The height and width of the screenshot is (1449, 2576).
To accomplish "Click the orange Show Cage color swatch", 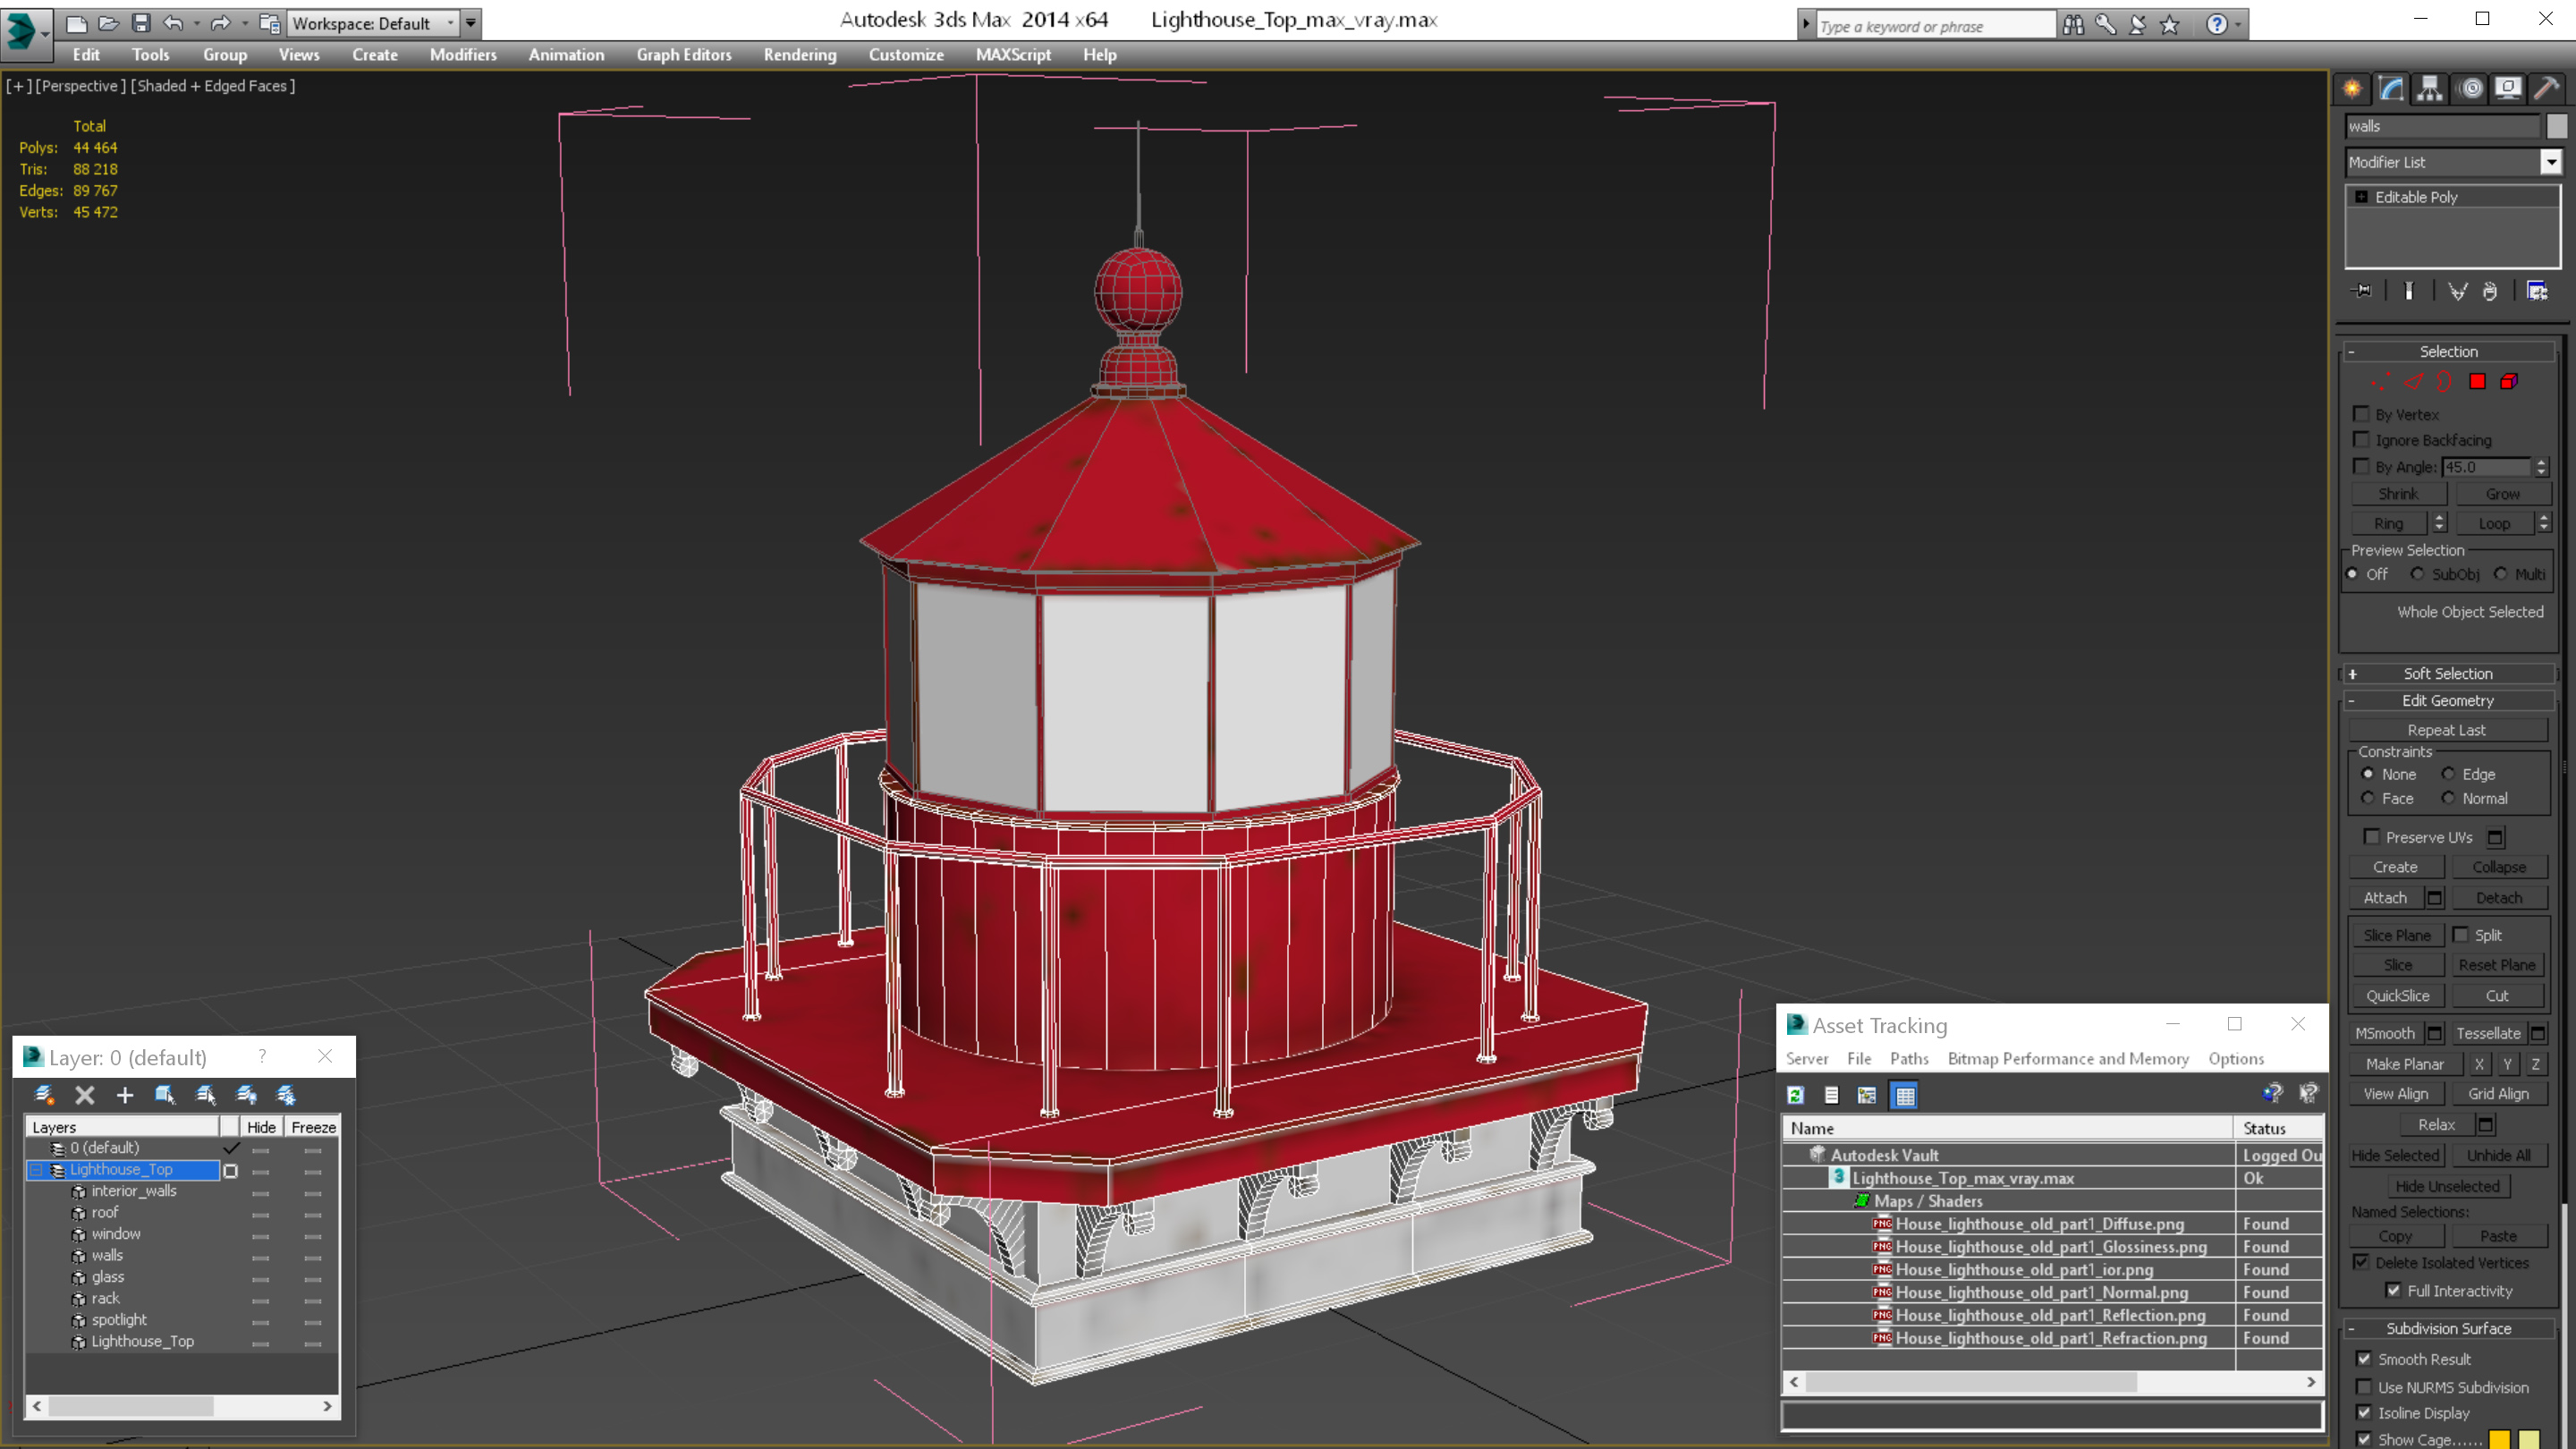I will pyautogui.click(x=2499, y=1440).
